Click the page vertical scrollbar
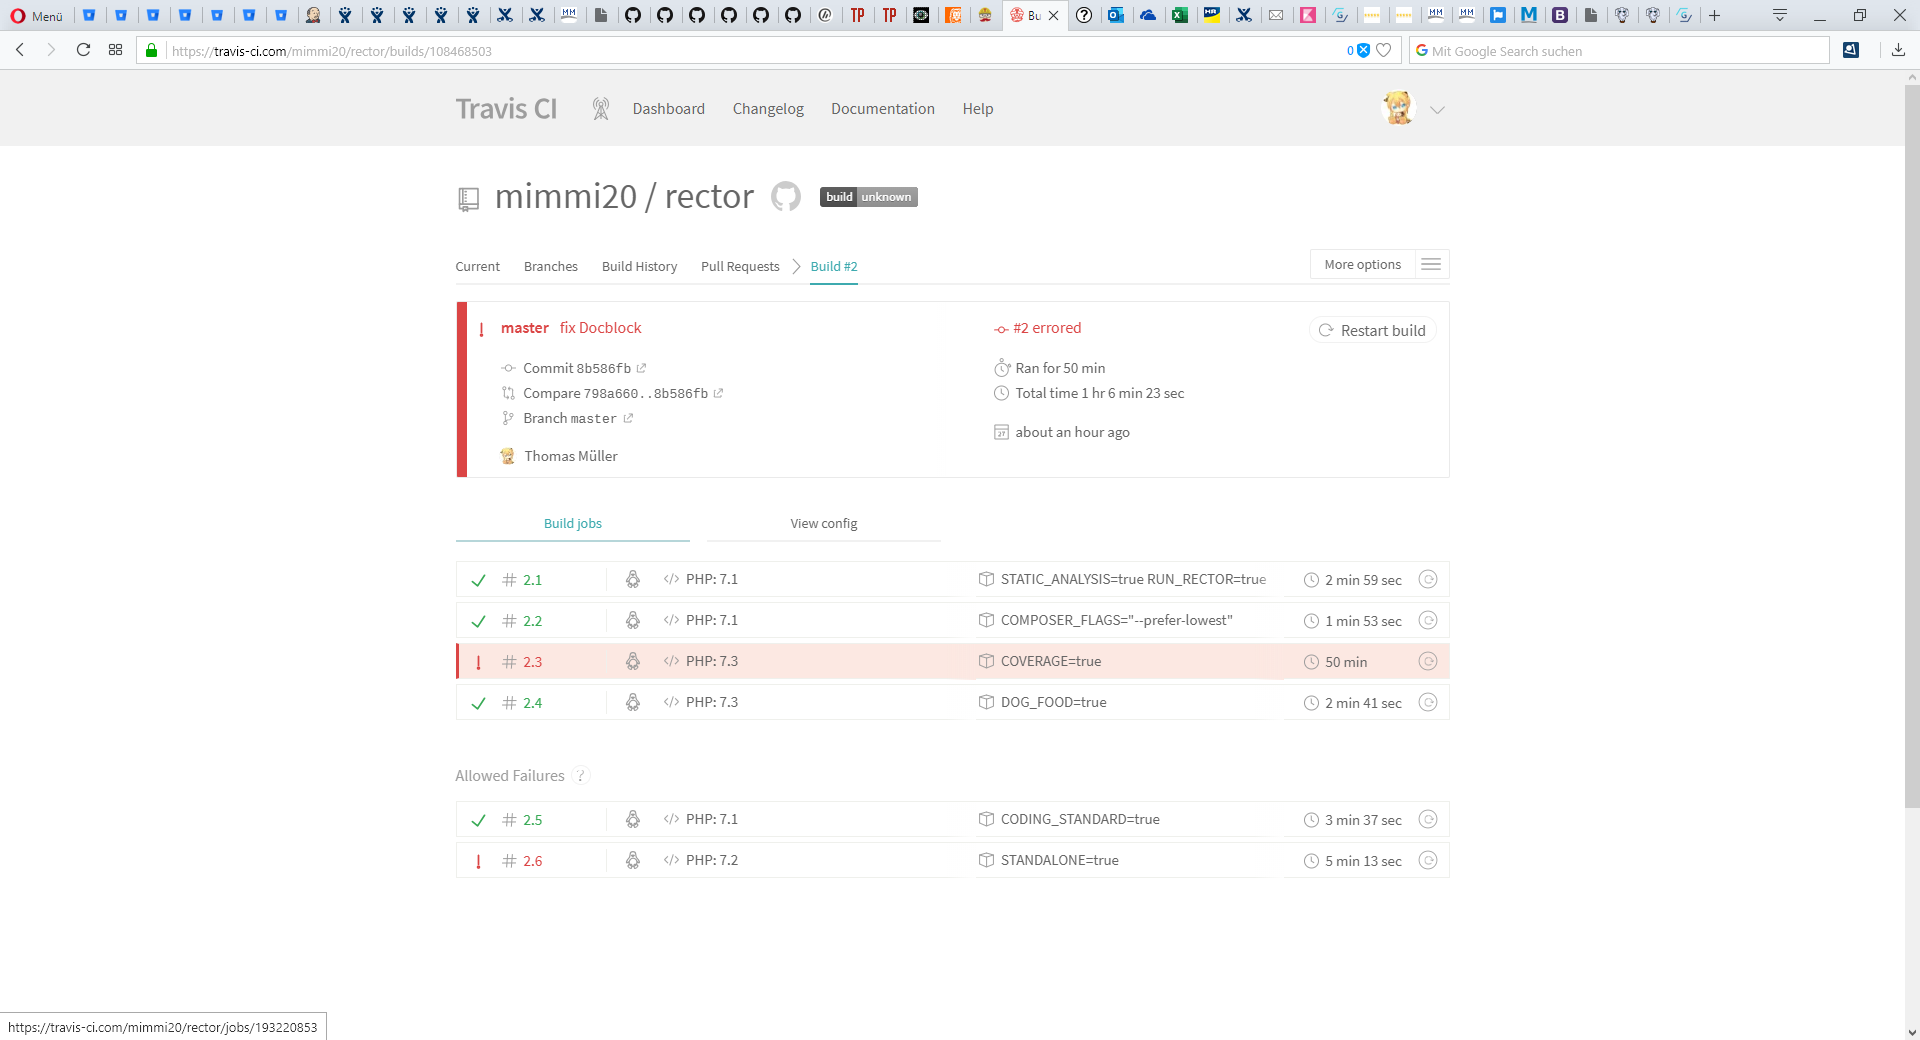Viewport: 1920px width, 1040px height. pyautogui.click(x=1912, y=445)
